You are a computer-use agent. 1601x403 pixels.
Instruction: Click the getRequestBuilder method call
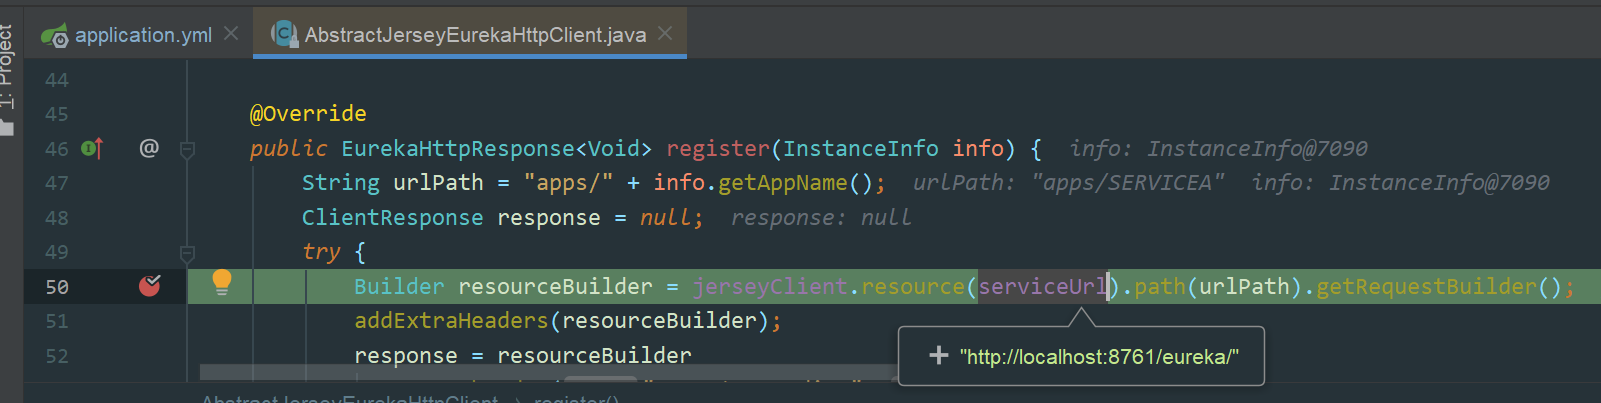(x=1426, y=287)
